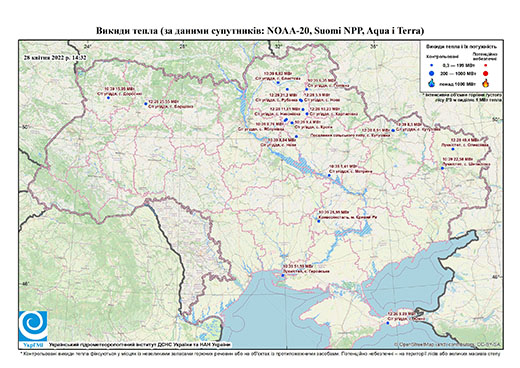Click the date stamp 28 квітня 2022 14:32
This screenshot has width=520, height=368.
point(55,57)
